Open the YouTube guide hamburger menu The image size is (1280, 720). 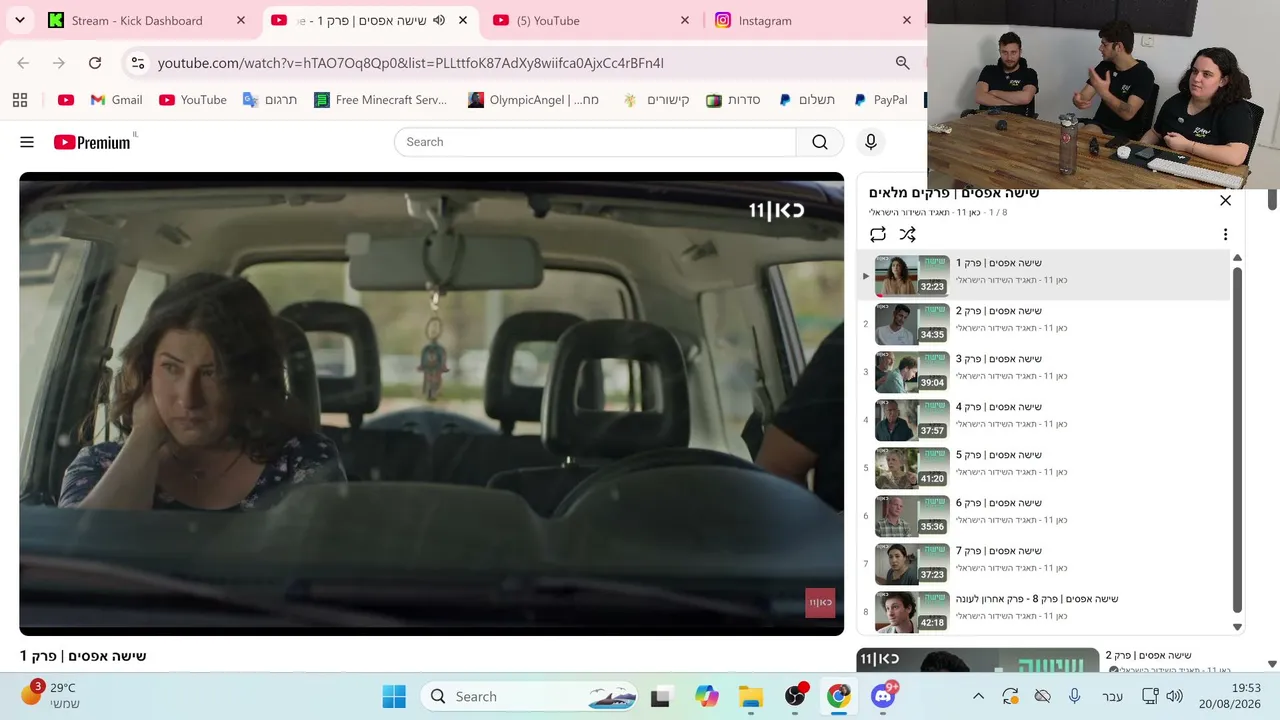point(27,142)
